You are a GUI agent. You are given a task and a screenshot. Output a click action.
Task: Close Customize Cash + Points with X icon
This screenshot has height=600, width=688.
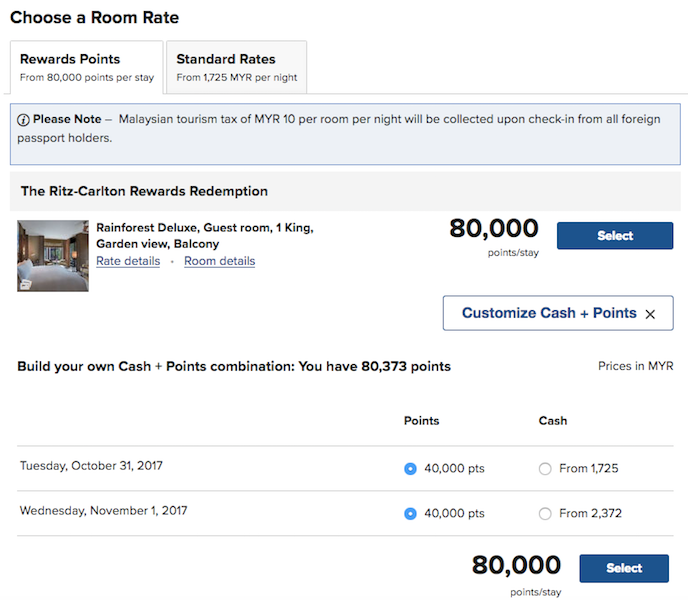(650, 314)
